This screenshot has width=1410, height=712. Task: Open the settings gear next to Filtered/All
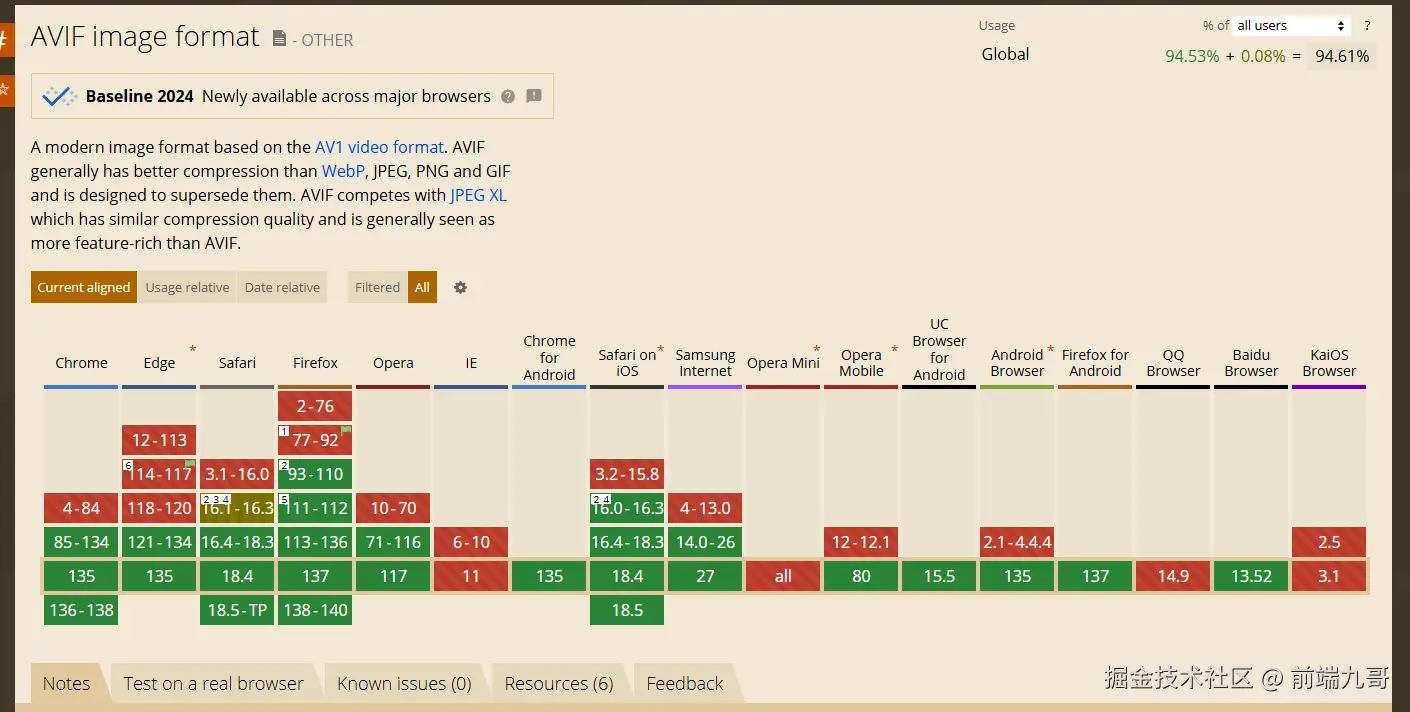click(x=460, y=287)
